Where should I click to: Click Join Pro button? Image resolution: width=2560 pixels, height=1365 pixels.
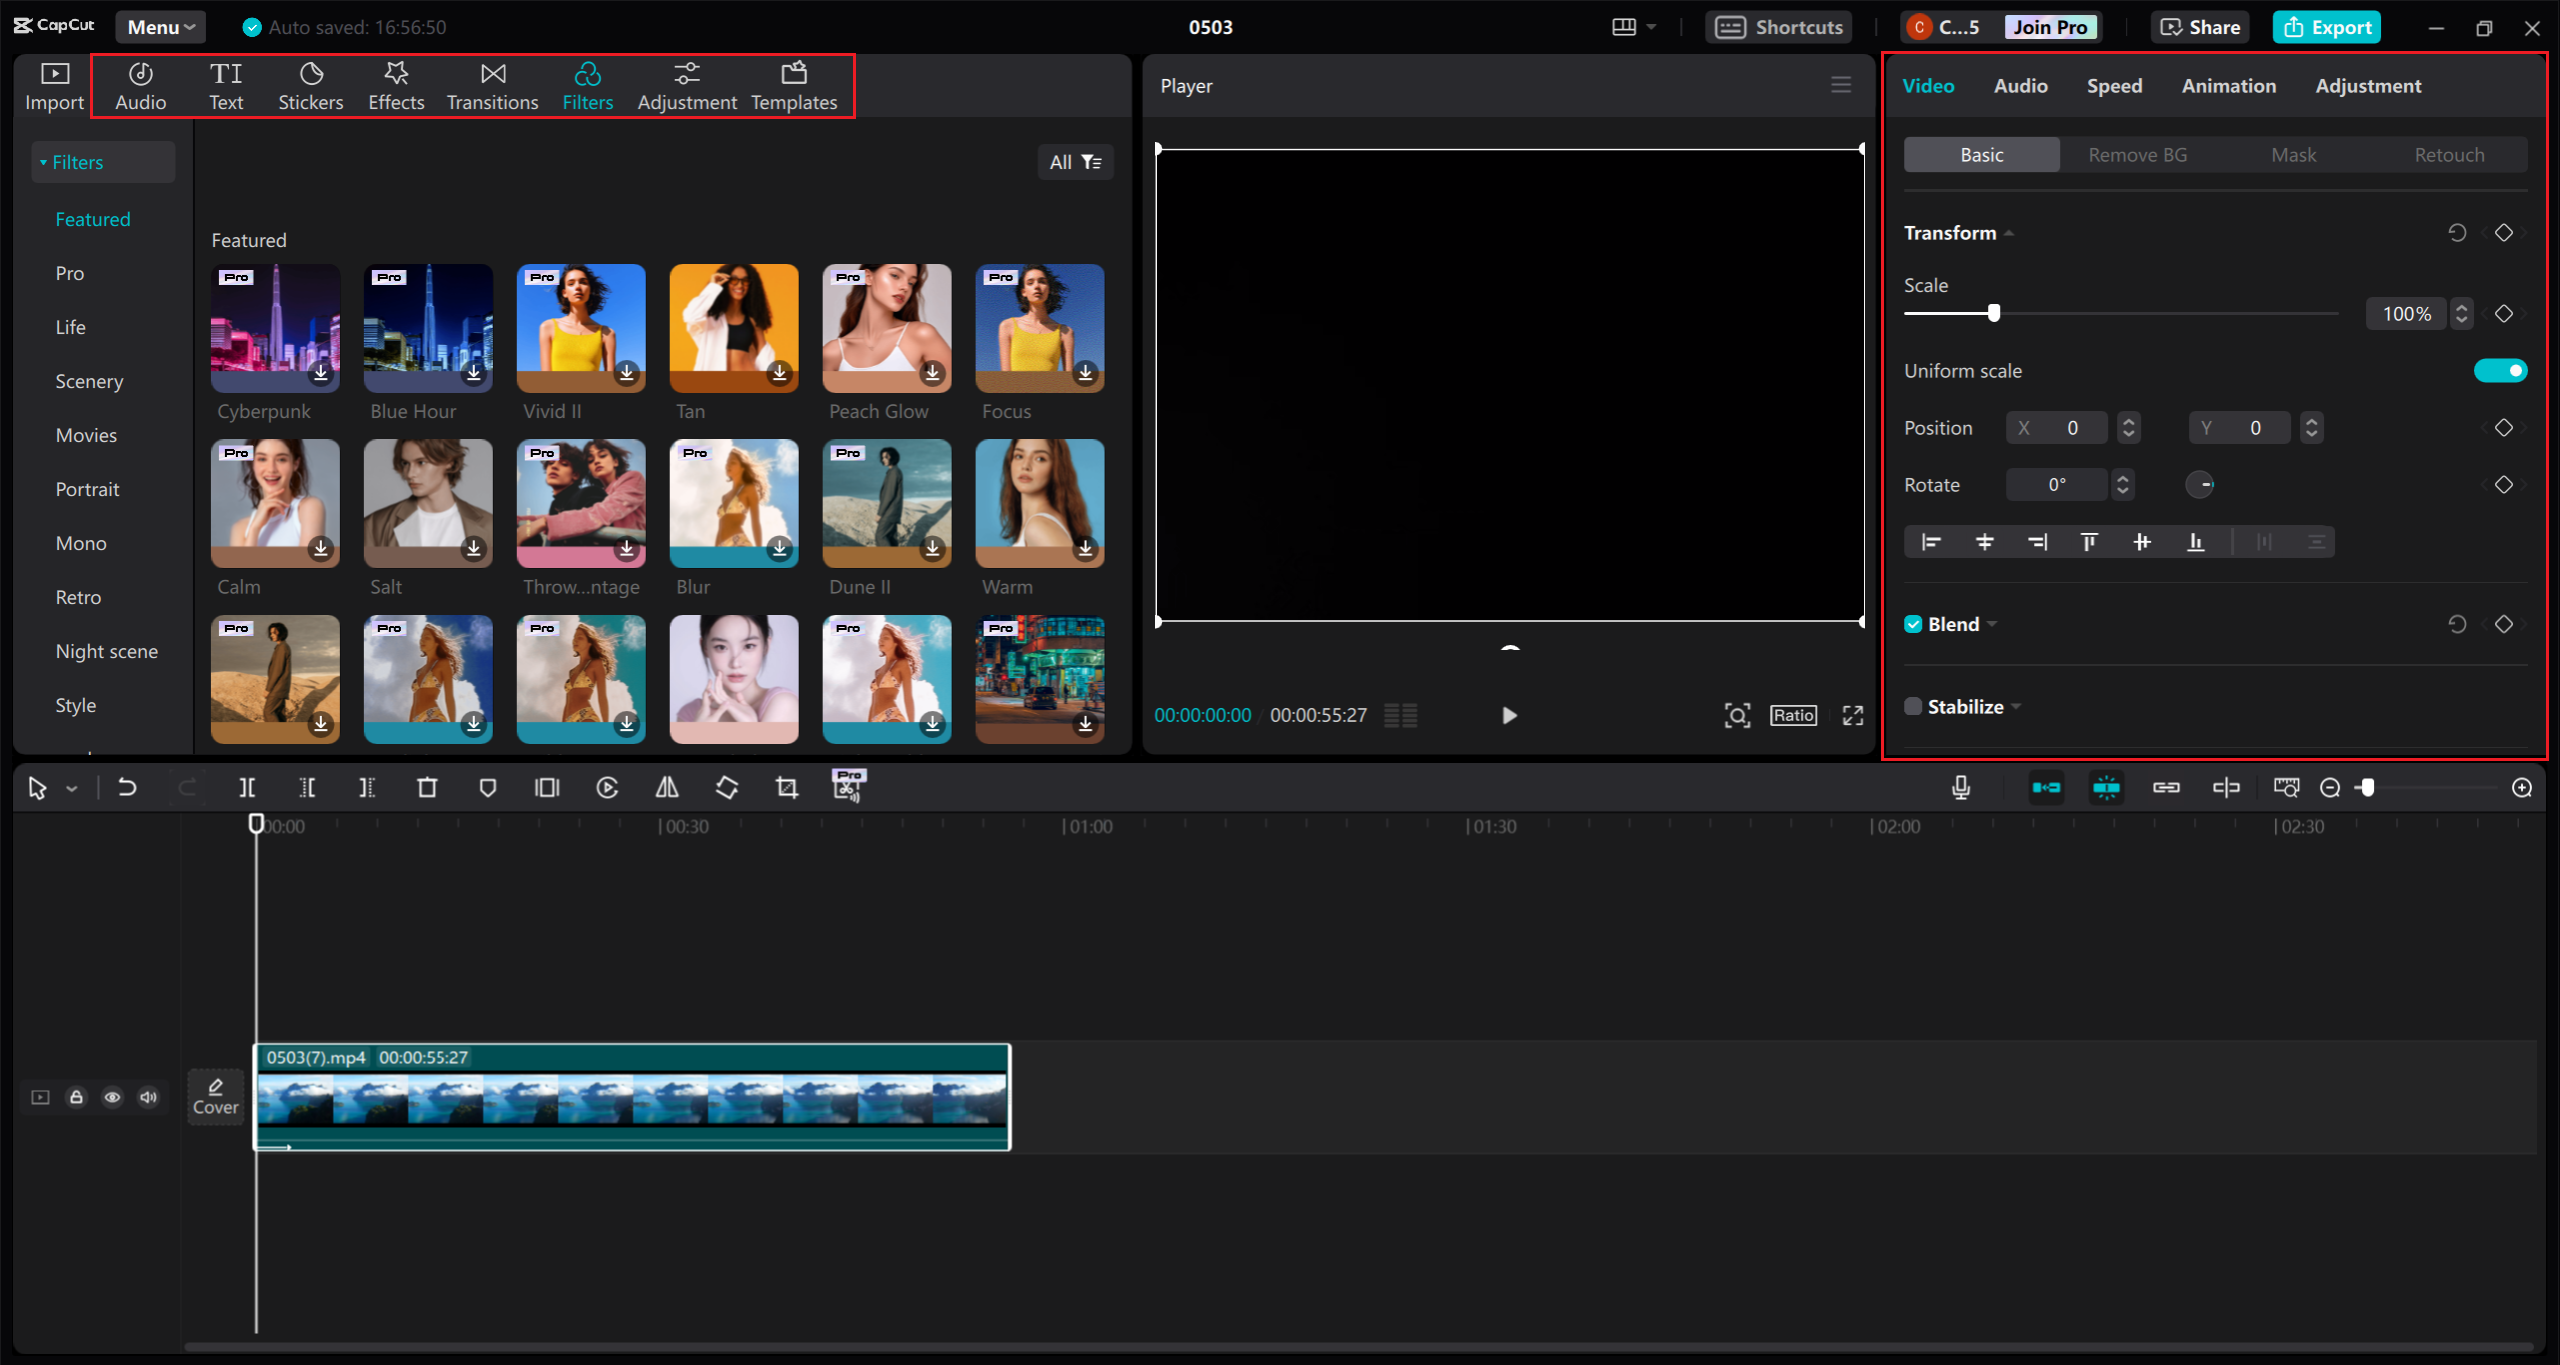coord(2052,25)
